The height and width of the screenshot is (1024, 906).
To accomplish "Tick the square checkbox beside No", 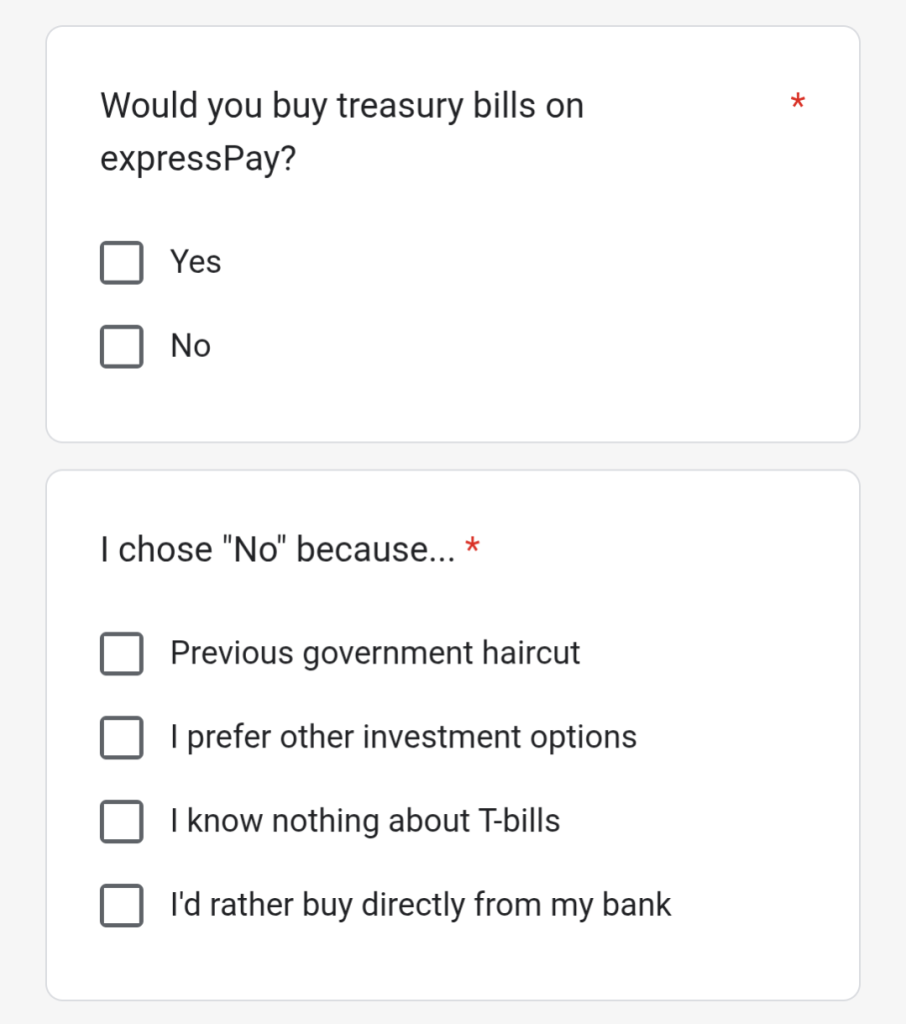I will point(121,346).
